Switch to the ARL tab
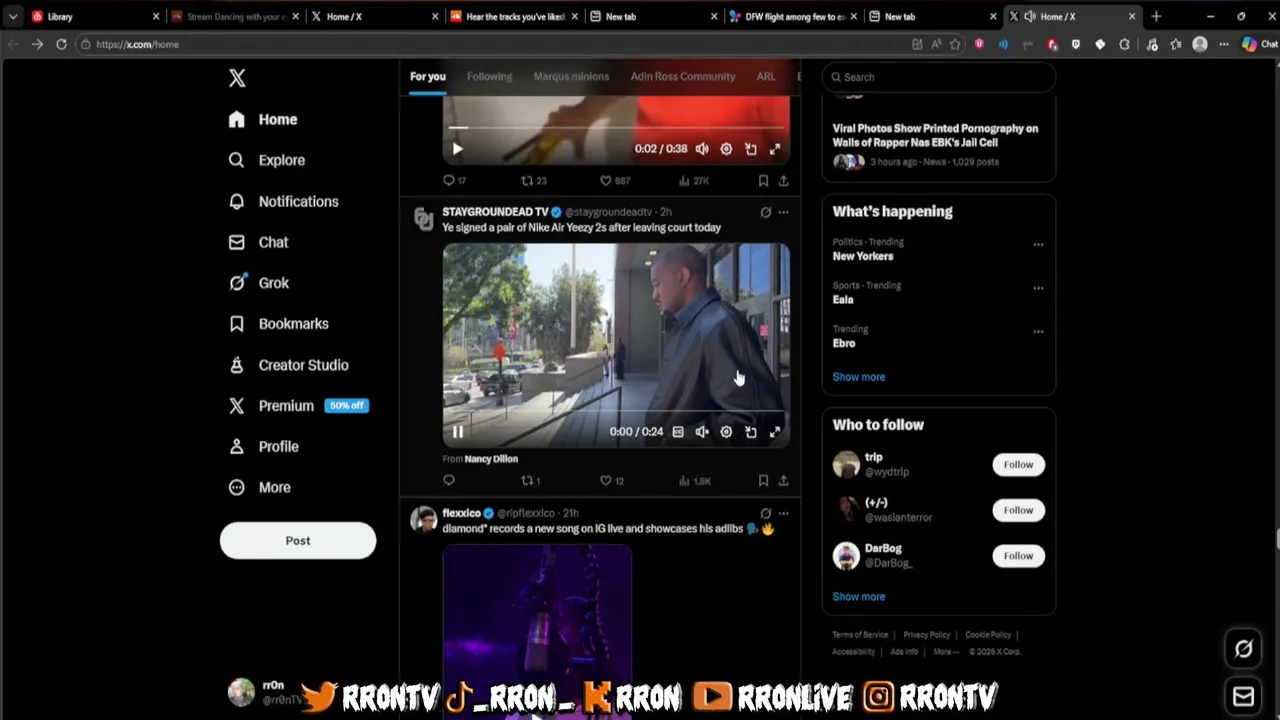Screen dimensions: 1280x720 [x=766, y=76]
